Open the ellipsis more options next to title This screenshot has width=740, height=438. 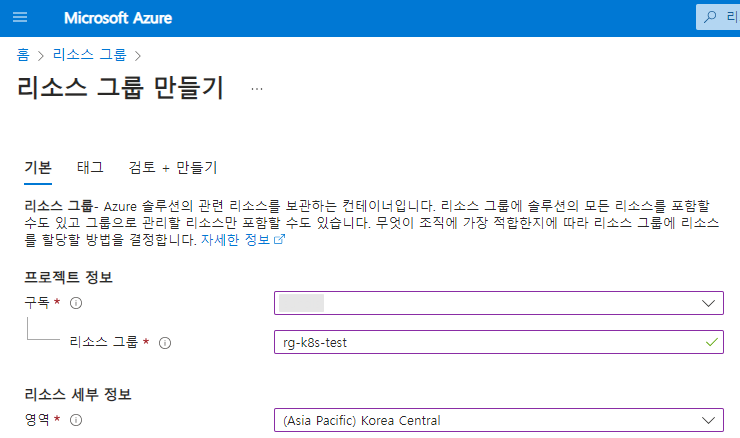pyautogui.click(x=257, y=89)
